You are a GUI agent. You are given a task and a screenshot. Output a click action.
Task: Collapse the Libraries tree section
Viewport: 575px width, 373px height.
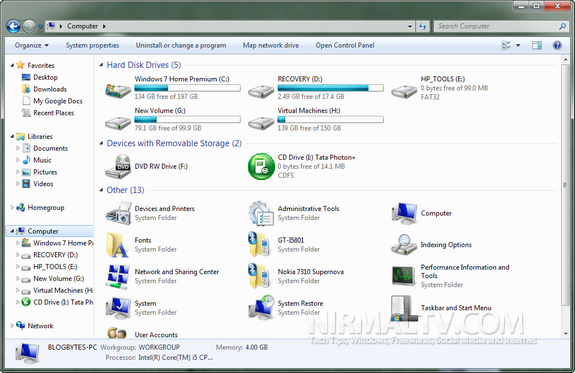[x=12, y=136]
